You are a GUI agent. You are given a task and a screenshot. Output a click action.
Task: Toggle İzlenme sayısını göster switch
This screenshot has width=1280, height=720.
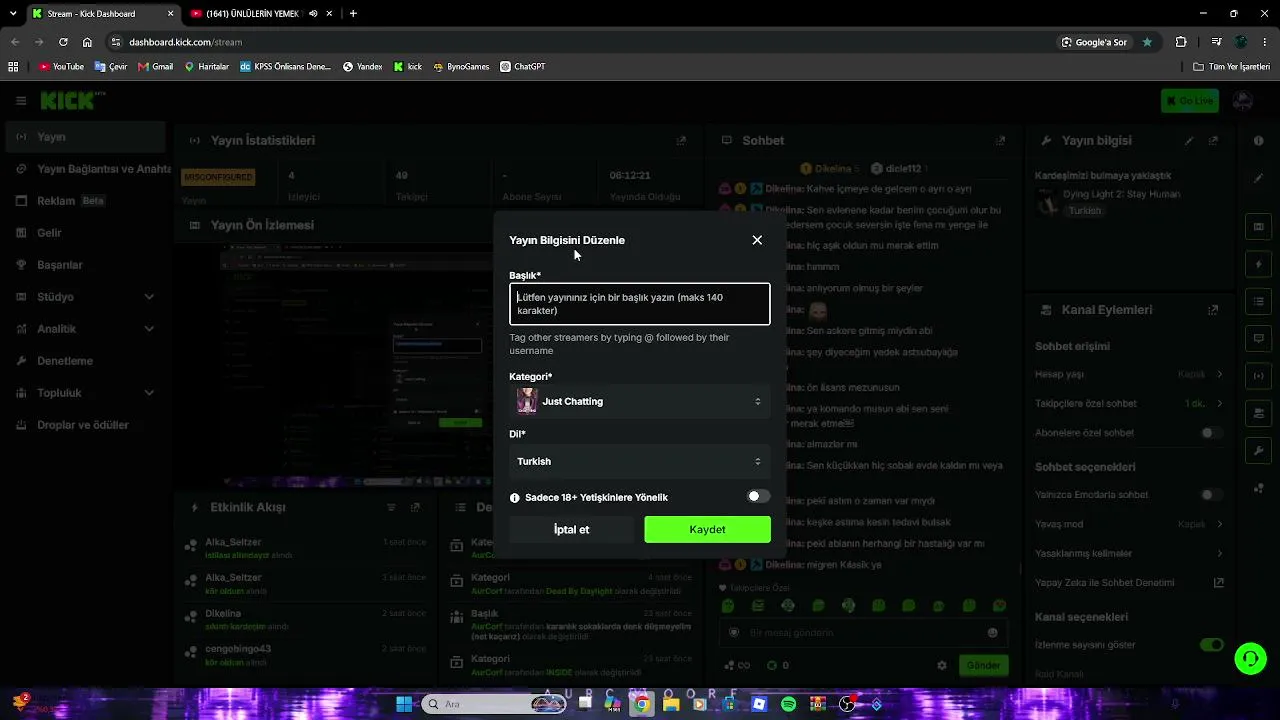(1211, 645)
